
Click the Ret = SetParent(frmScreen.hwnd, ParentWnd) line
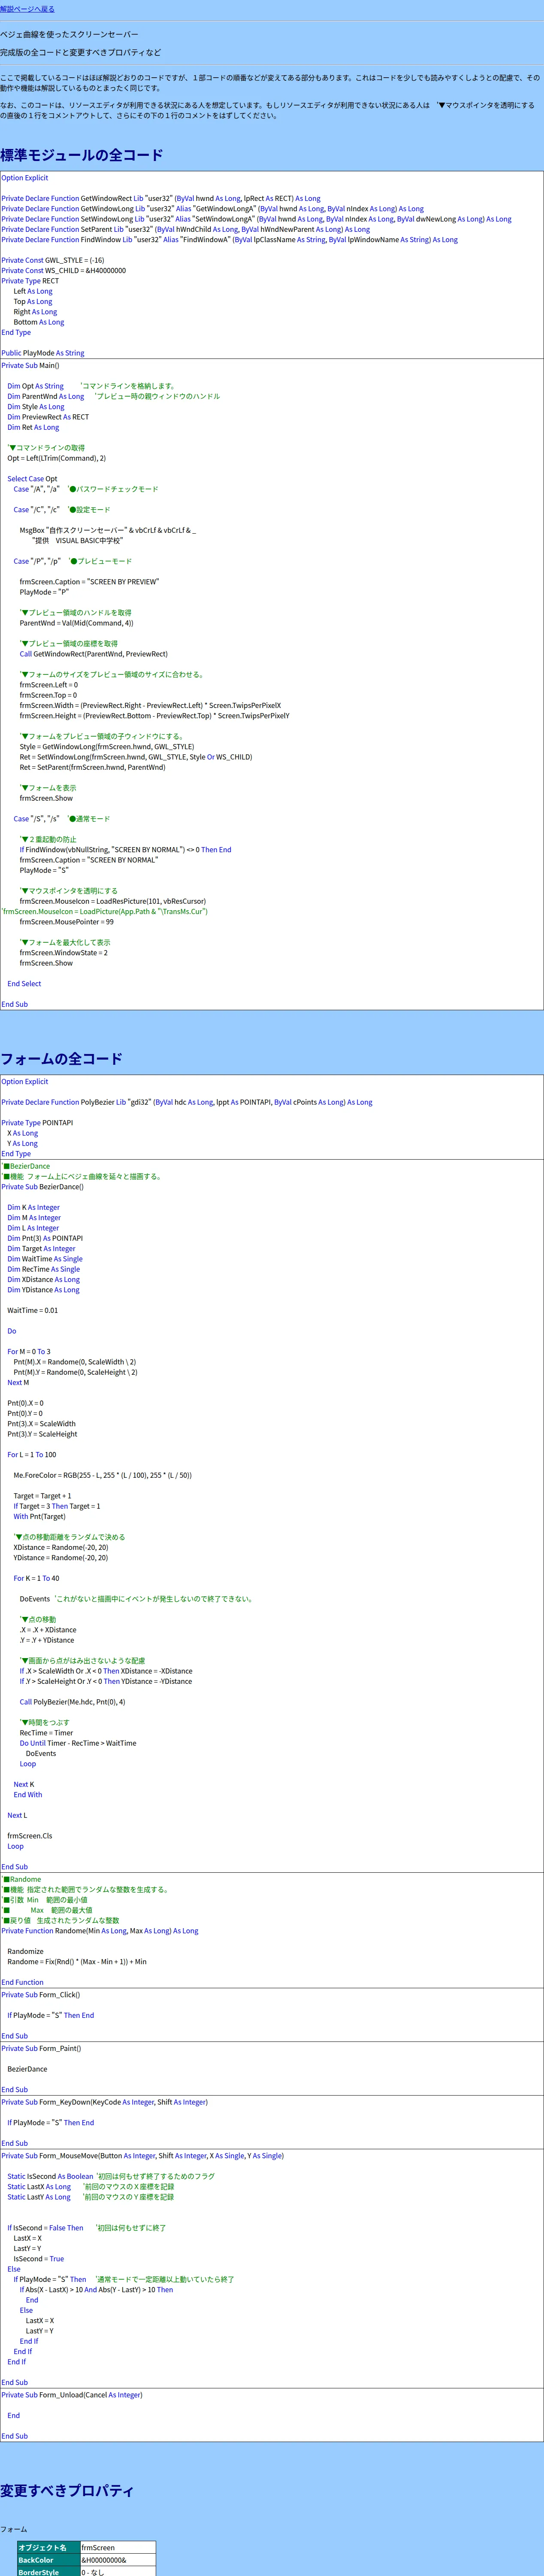93,767
